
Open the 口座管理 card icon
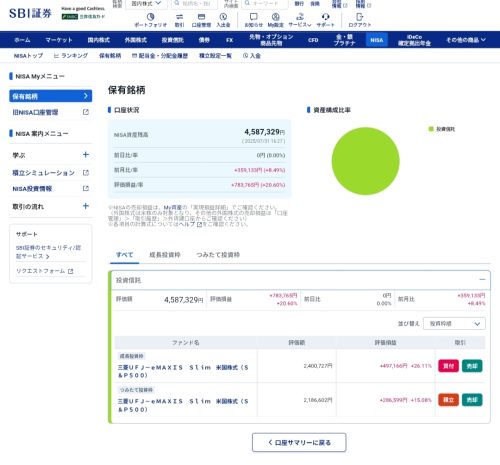[x=201, y=17]
